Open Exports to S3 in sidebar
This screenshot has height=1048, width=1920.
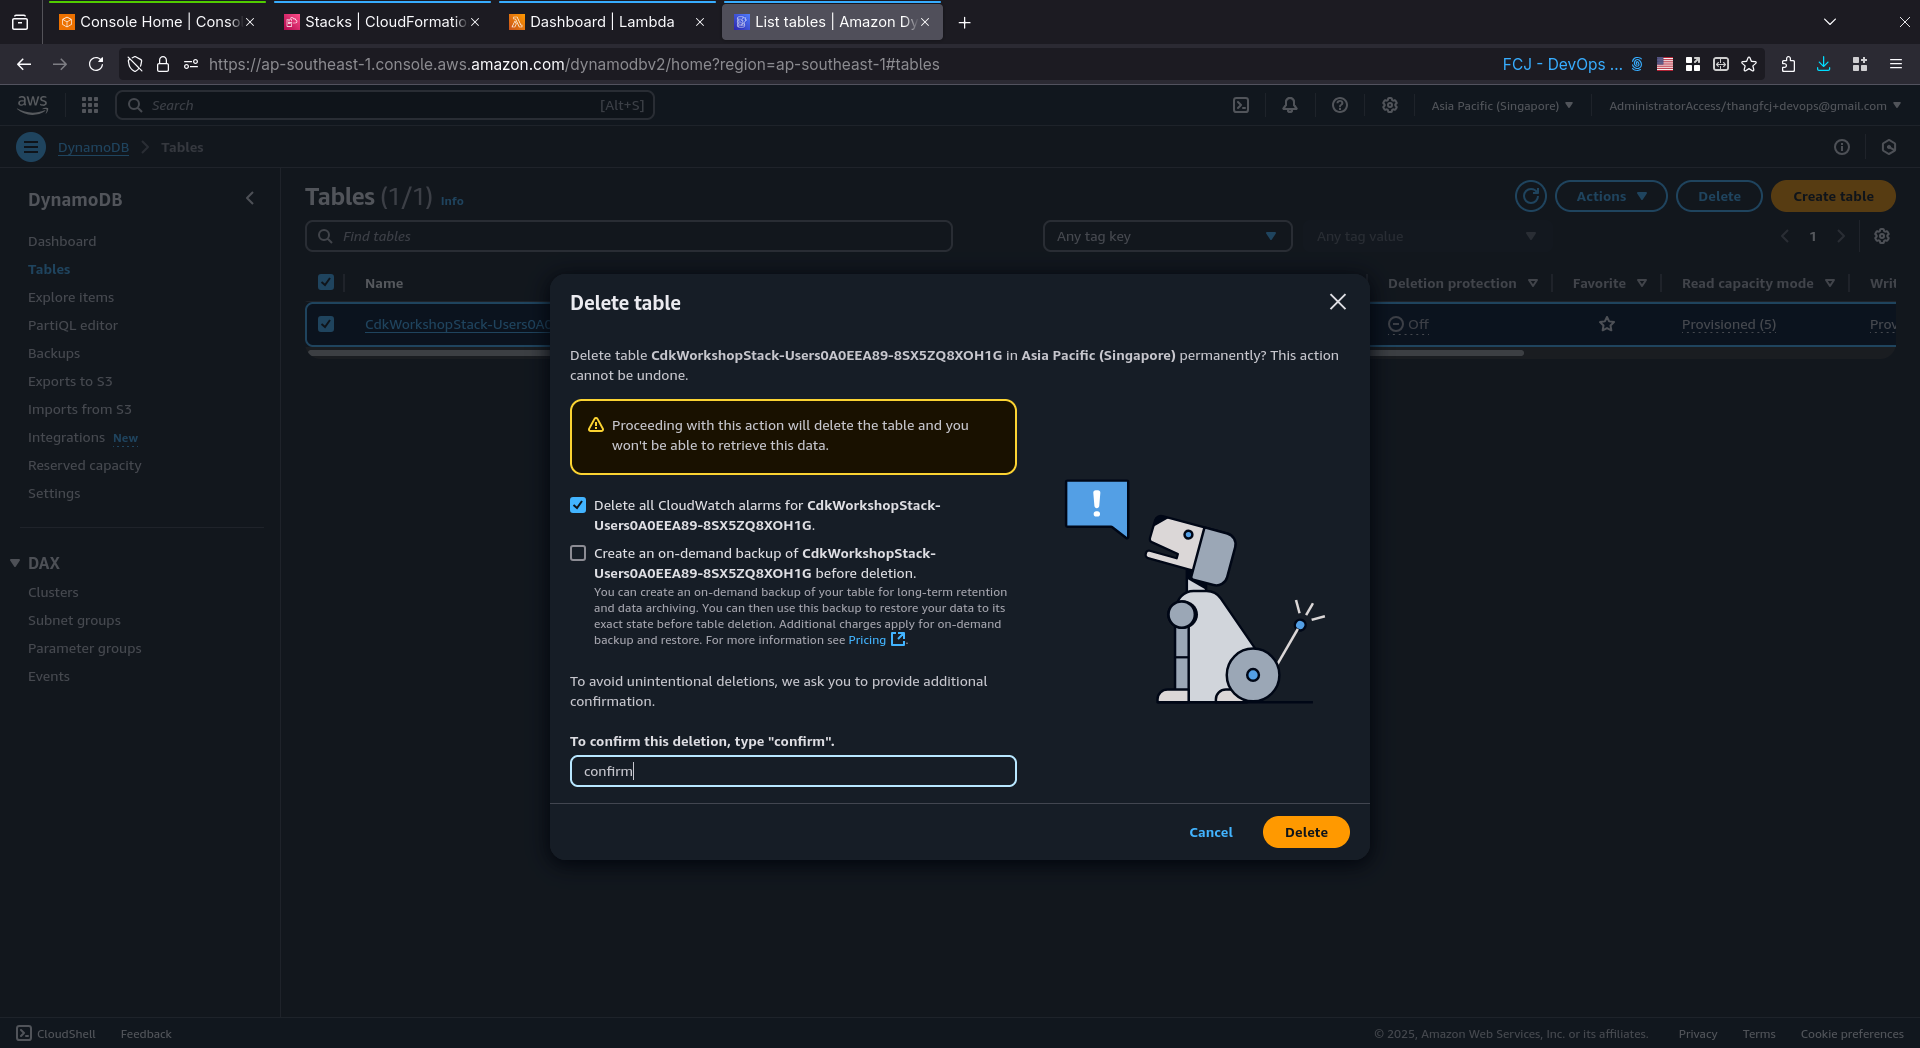pyautogui.click(x=70, y=381)
